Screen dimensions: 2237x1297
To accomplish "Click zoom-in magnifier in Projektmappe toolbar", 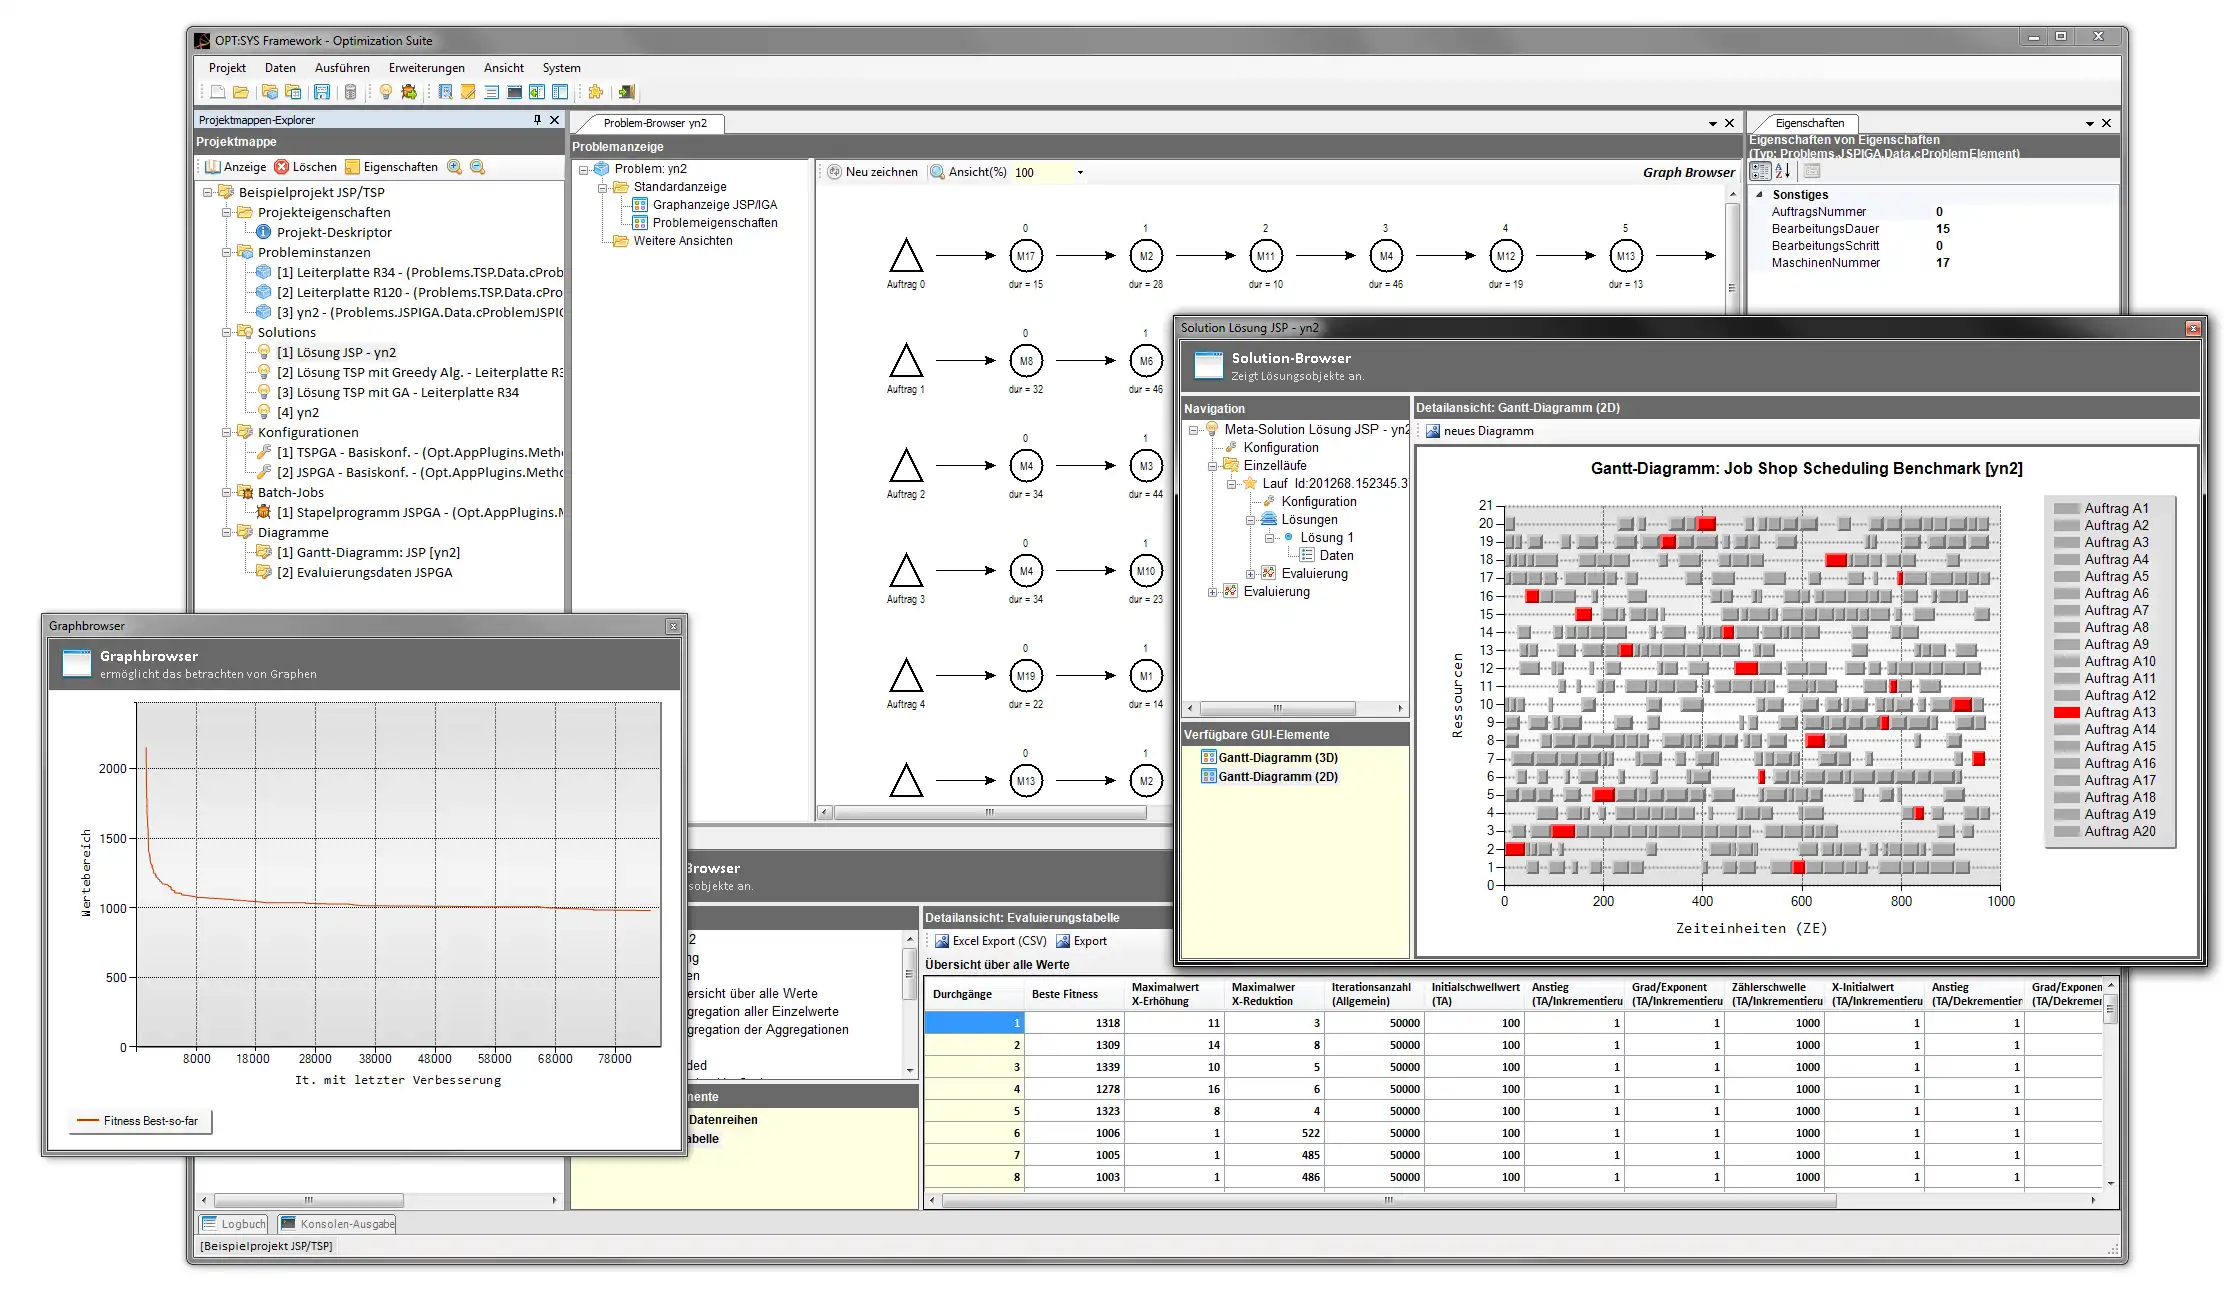I will (x=454, y=167).
